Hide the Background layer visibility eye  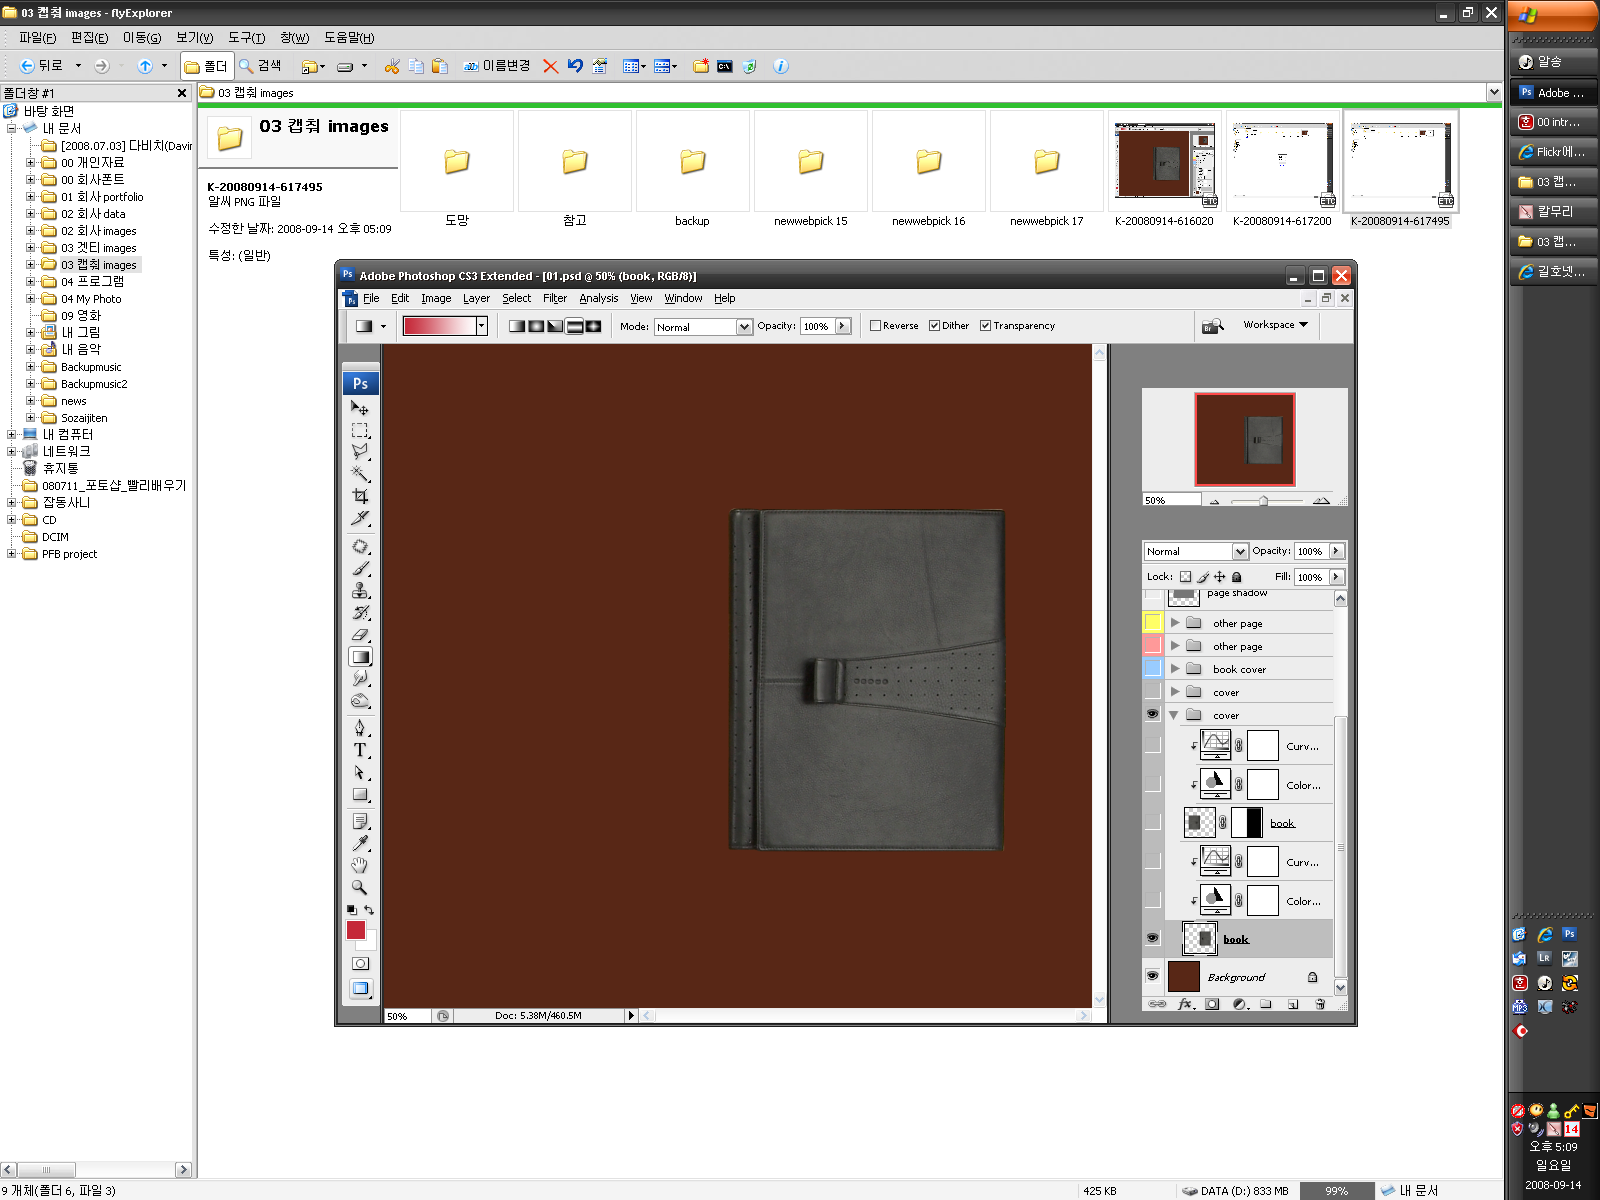(1152, 976)
